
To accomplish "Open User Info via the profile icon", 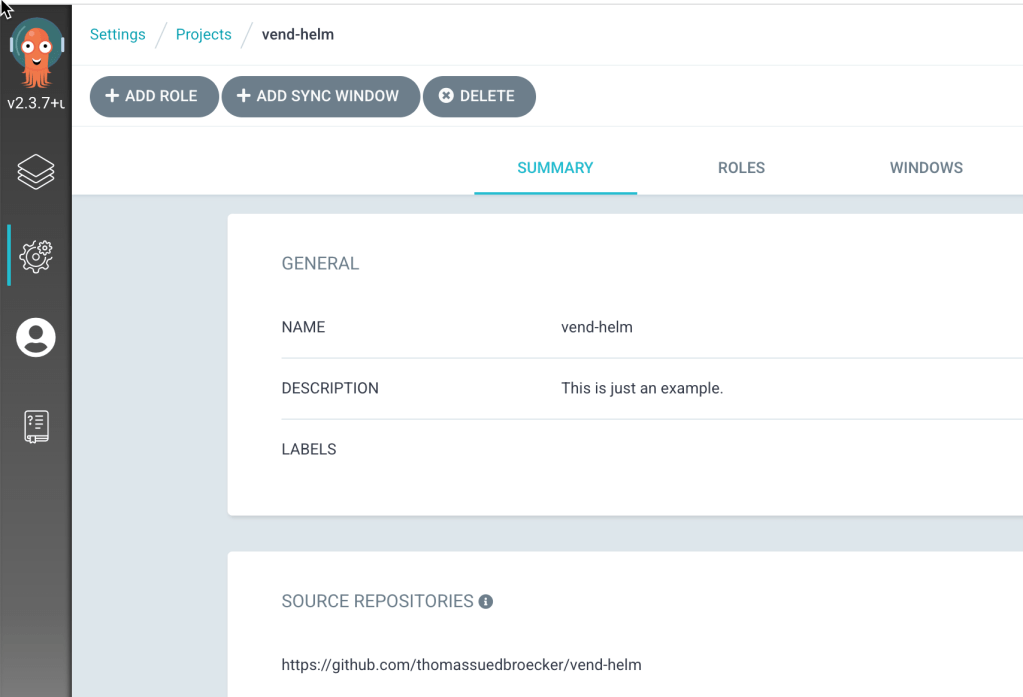I will (36, 338).
